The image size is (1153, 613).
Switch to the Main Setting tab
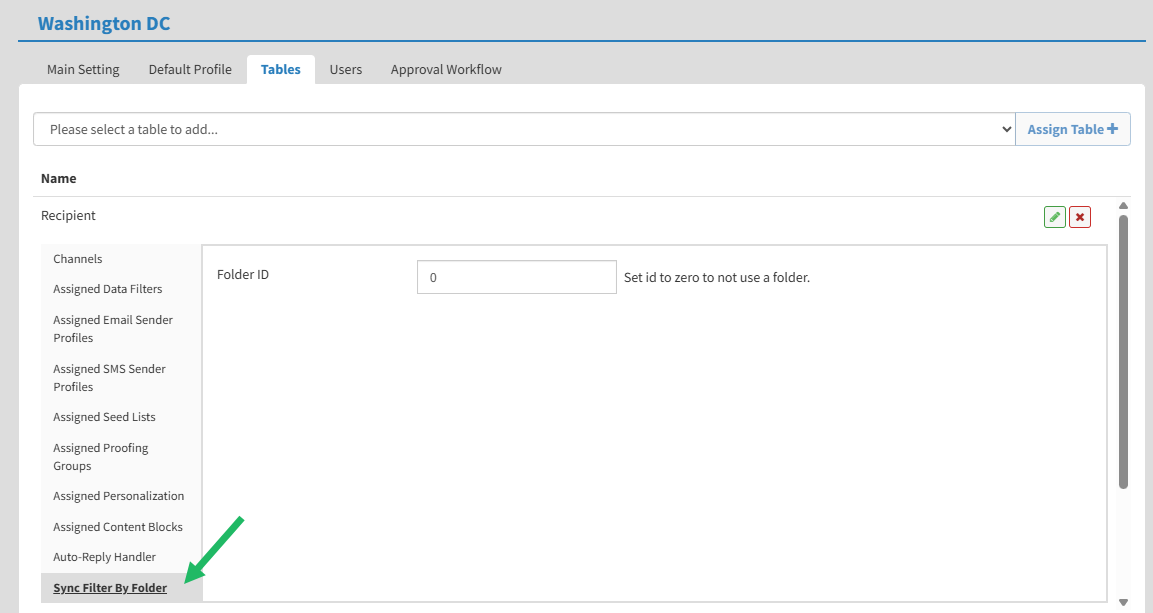(x=83, y=69)
